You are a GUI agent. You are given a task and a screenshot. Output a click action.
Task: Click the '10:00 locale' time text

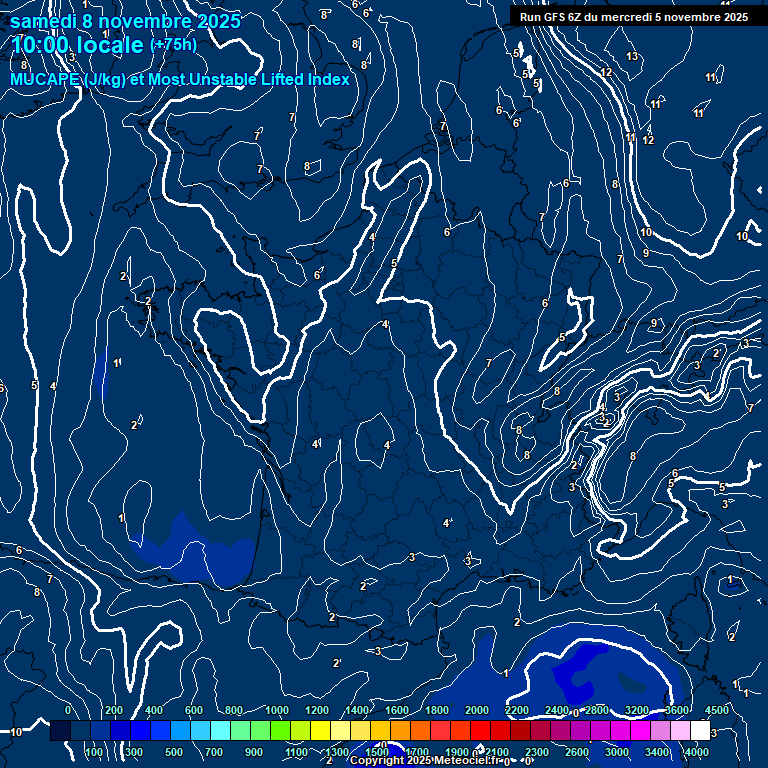[x=77, y=45]
